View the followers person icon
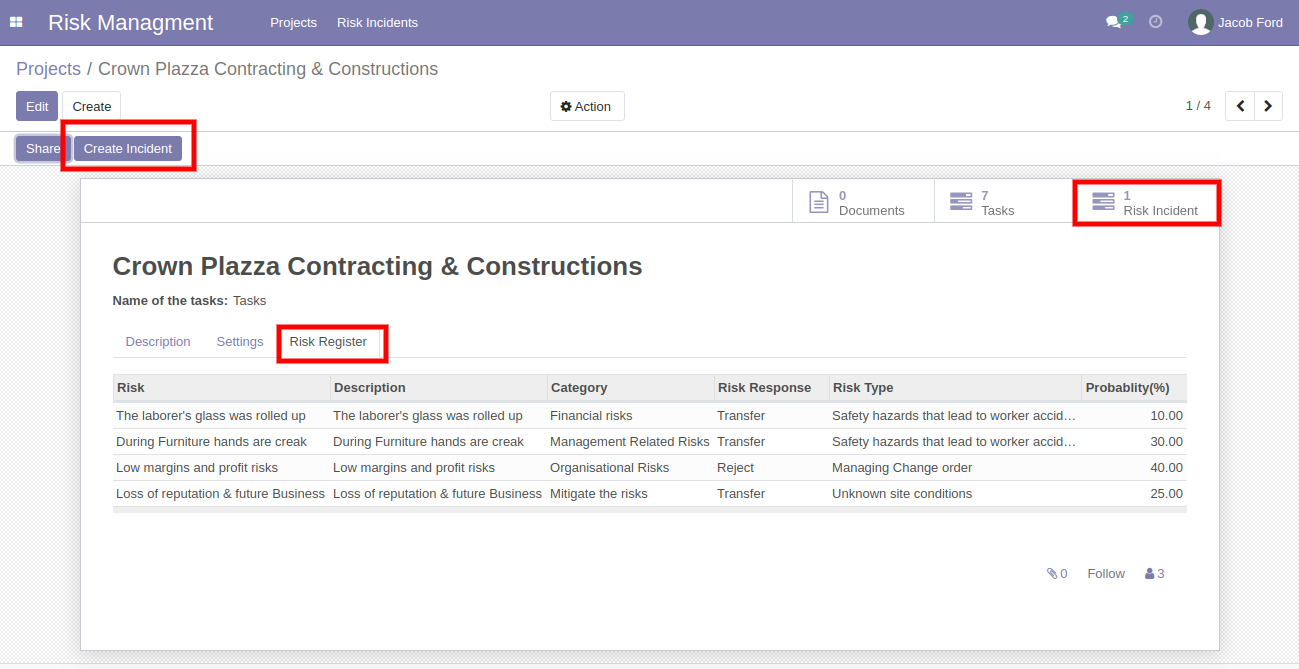1299x669 pixels. pos(1150,574)
